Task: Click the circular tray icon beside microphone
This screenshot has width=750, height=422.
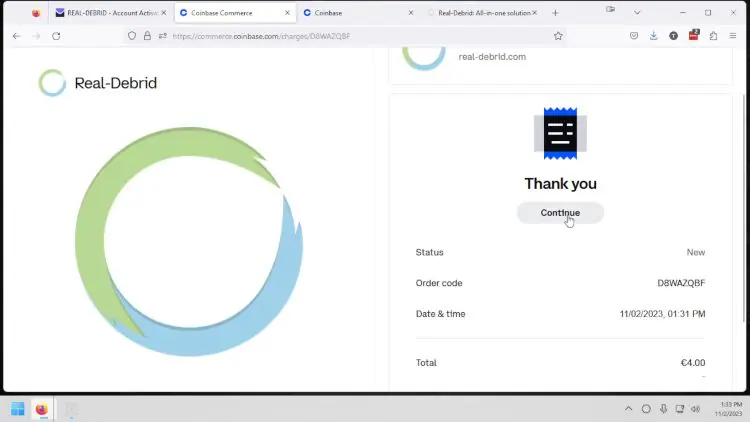Action: pyautogui.click(x=646, y=409)
